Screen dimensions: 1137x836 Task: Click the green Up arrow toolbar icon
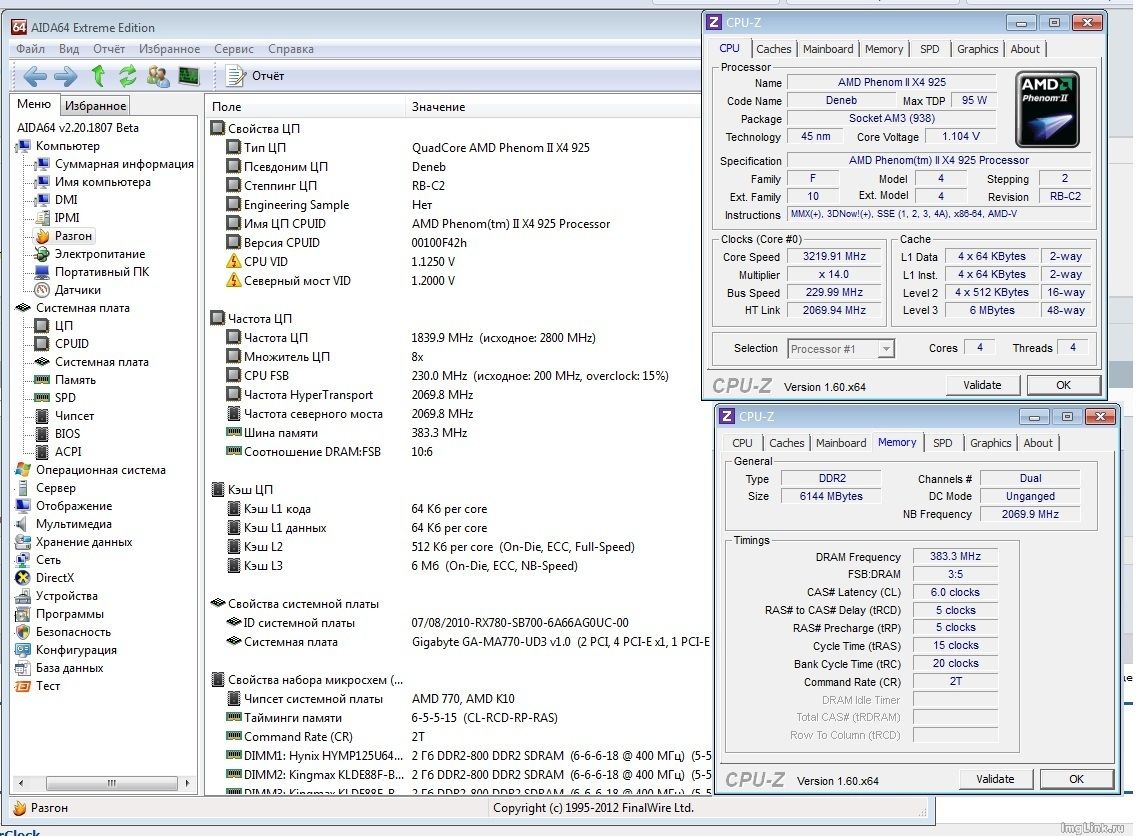coord(98,75)
